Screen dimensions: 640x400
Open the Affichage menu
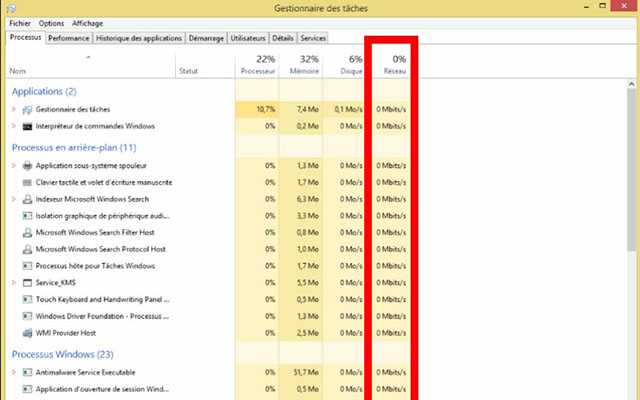click(87, 23)
